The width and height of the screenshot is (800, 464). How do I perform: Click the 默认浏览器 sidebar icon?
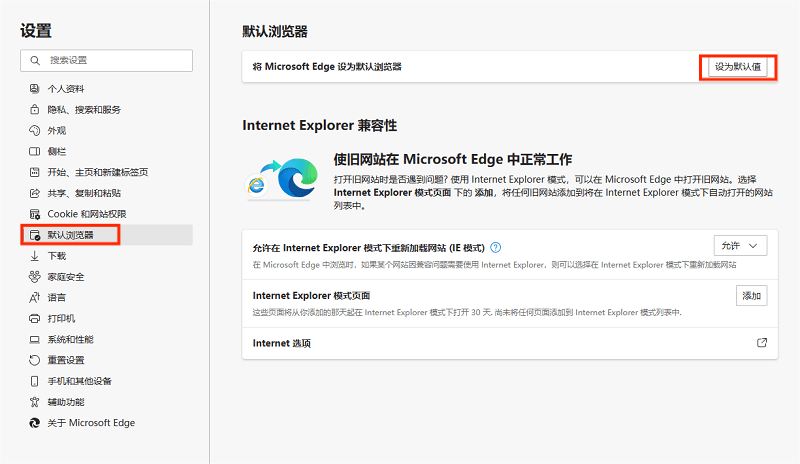tap(34, 235)
